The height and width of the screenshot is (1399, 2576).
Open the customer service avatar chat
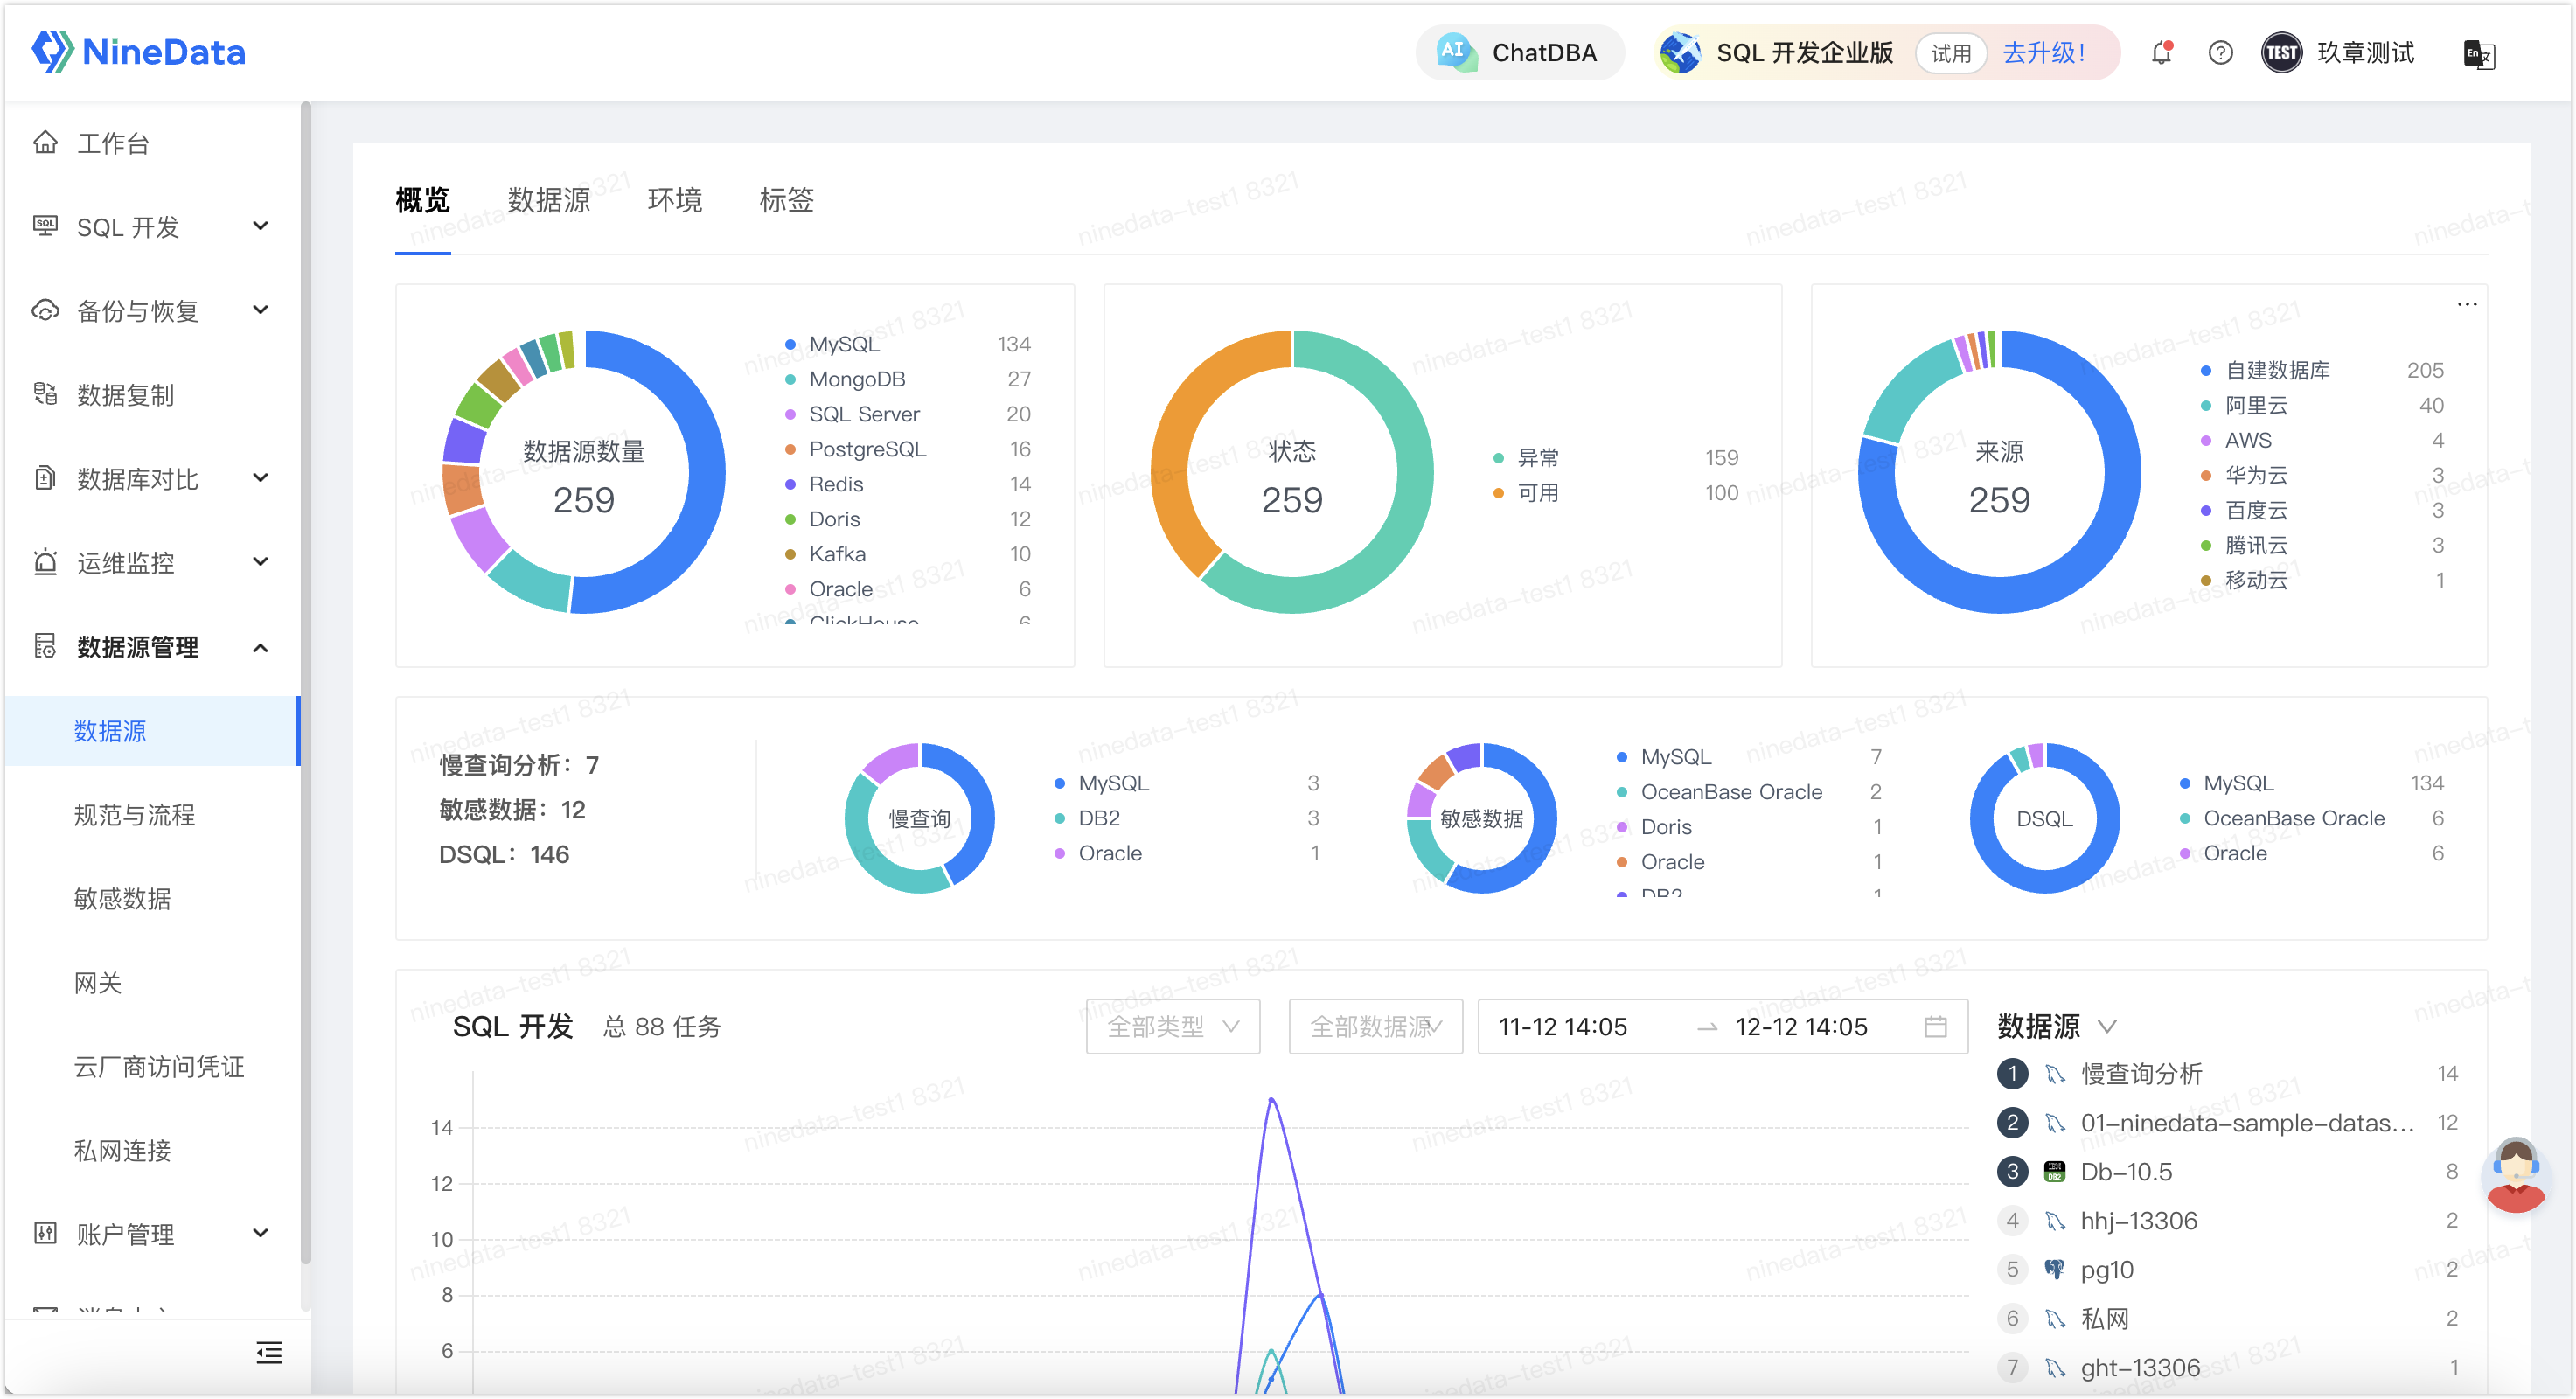click(2516, 1176)
